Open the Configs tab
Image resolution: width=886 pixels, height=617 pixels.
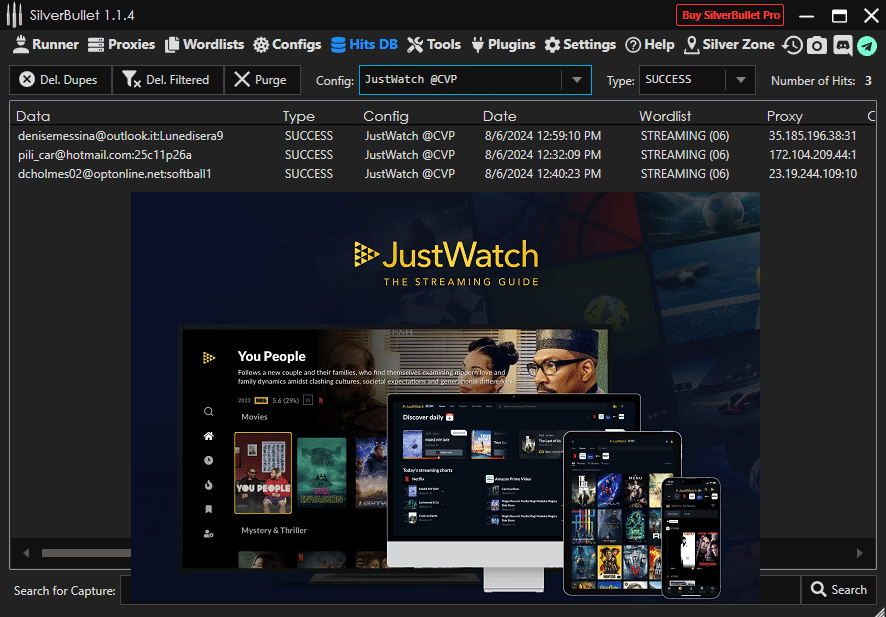point(287,45)
